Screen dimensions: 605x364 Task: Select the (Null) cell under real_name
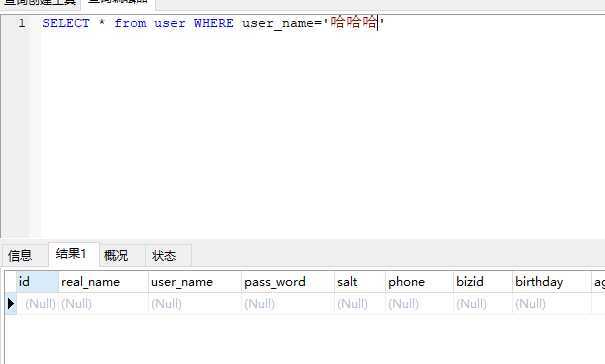click(x=103, y=304)
